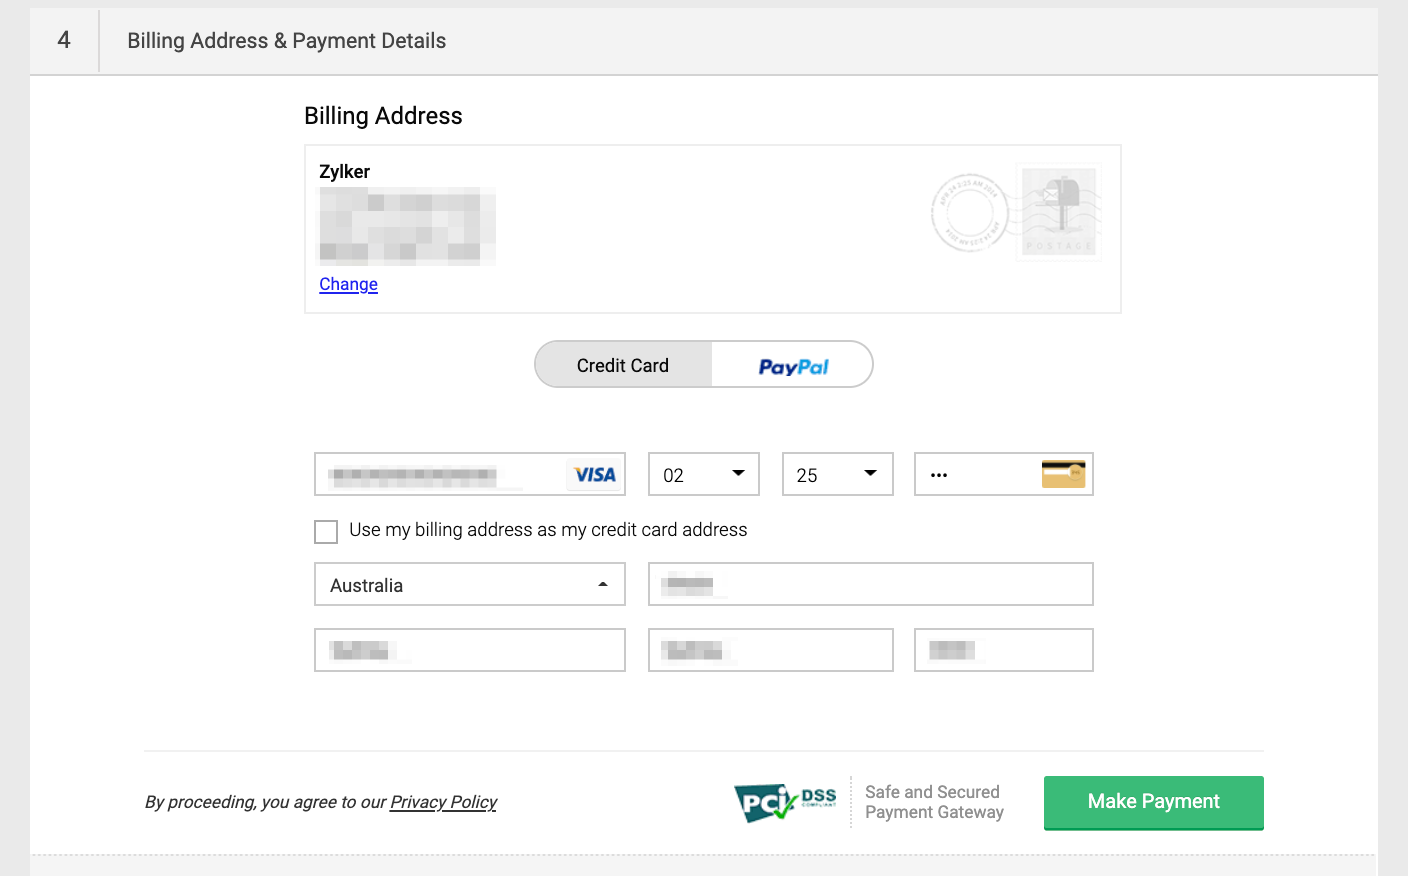Click the PCI DSS compliance badge
The image size is (1408, 876).
click(x=786, y=802)
